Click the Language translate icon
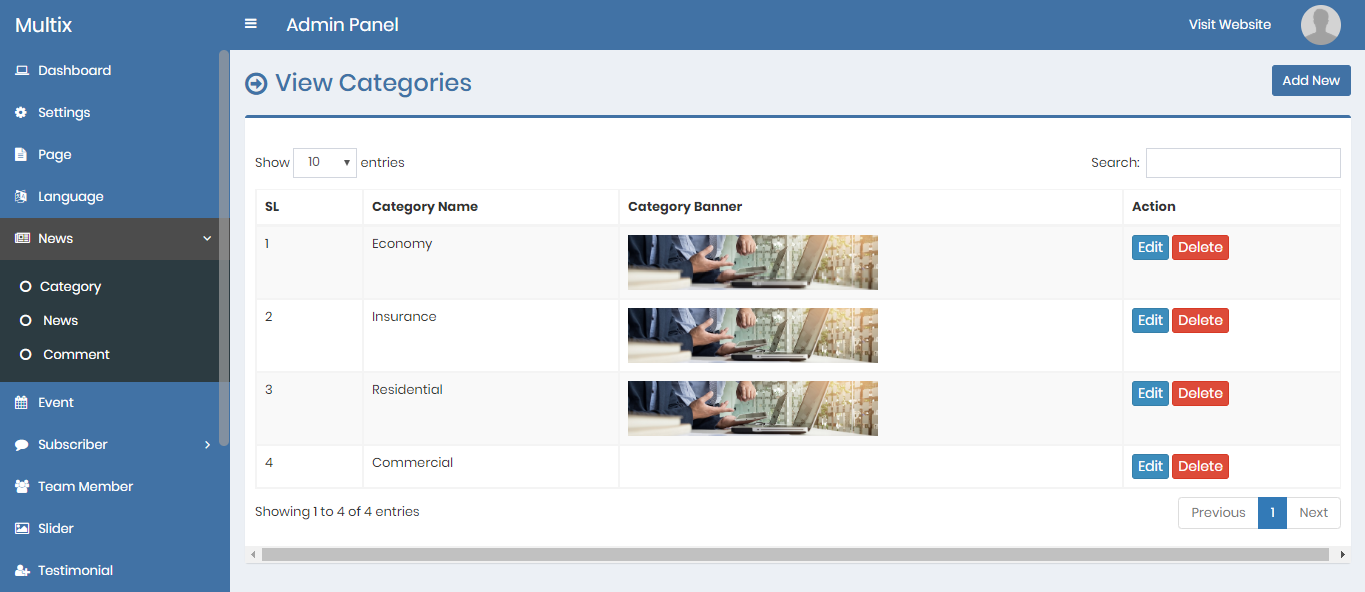 point(21,197)
